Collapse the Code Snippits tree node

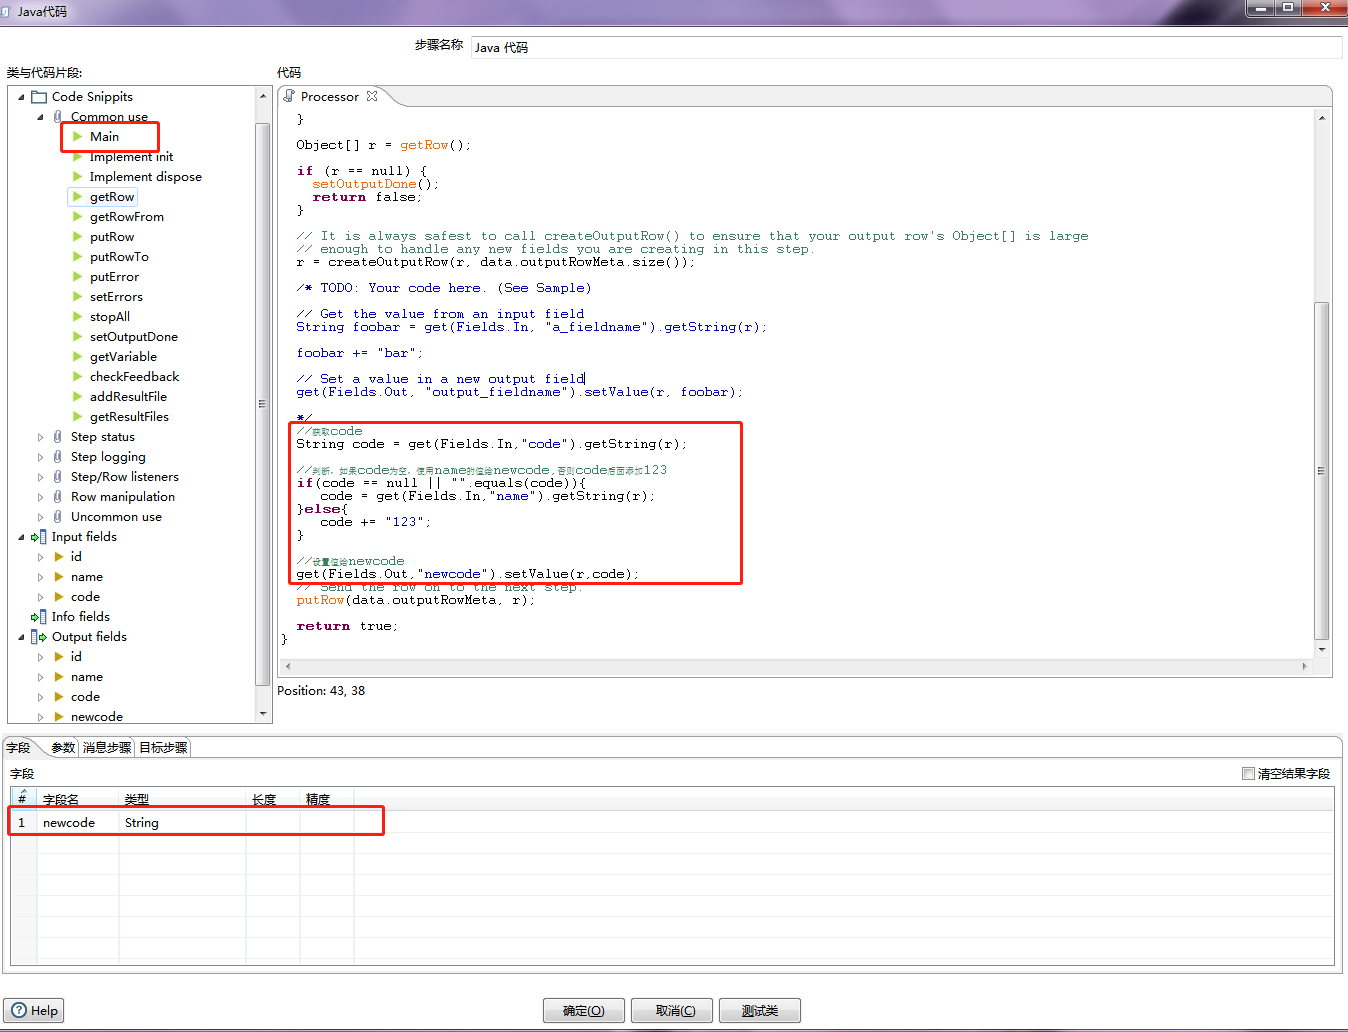[21, 97]
